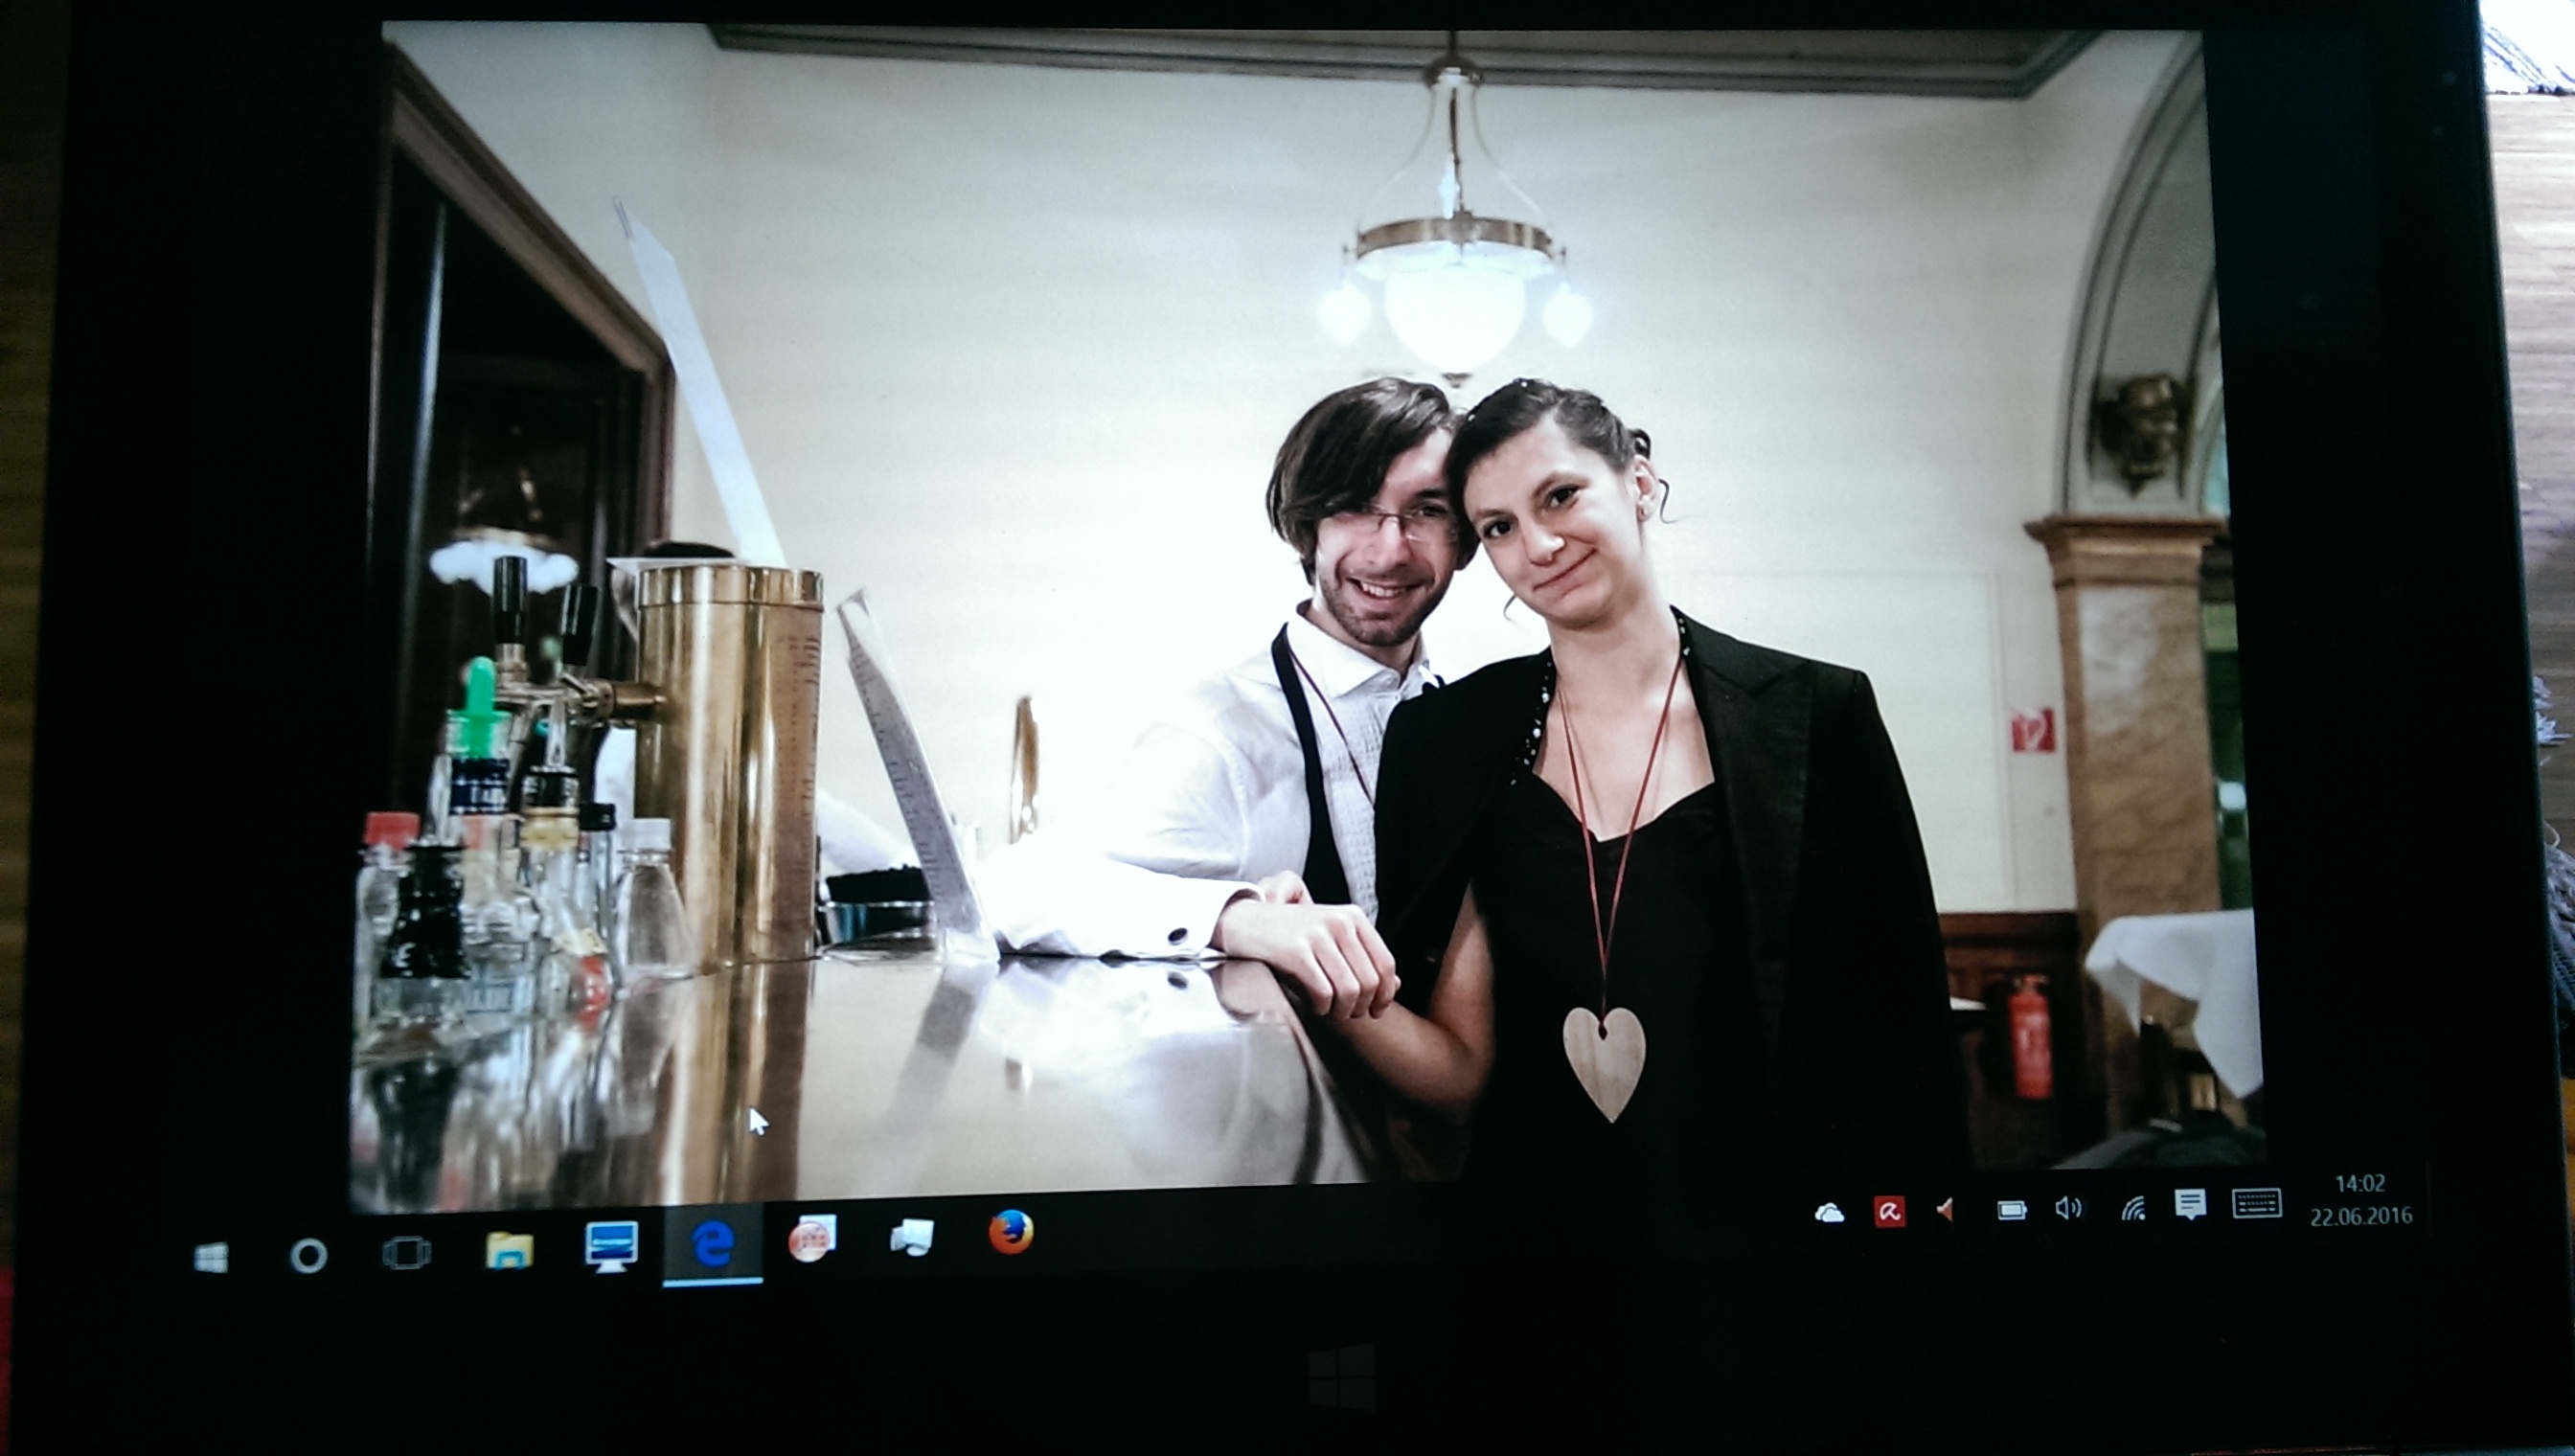The height and width of the screenshot is (1456, 2575).
Task: Launch Firefox from the taskbar
Action: (1011, 1232)
